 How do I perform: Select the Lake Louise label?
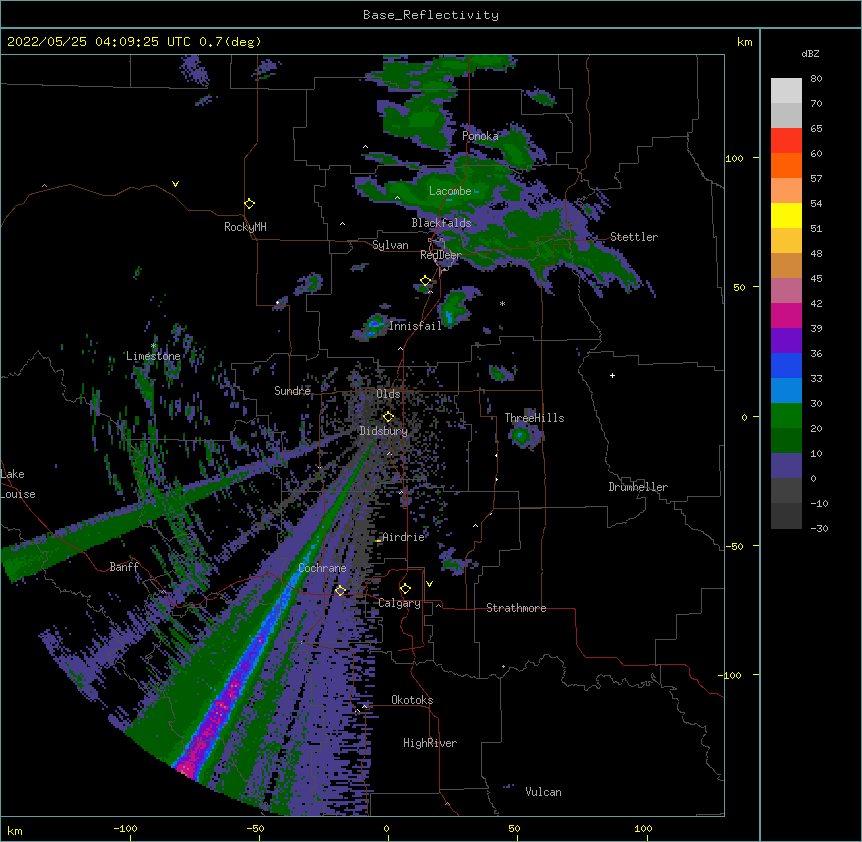coord(18,484)
